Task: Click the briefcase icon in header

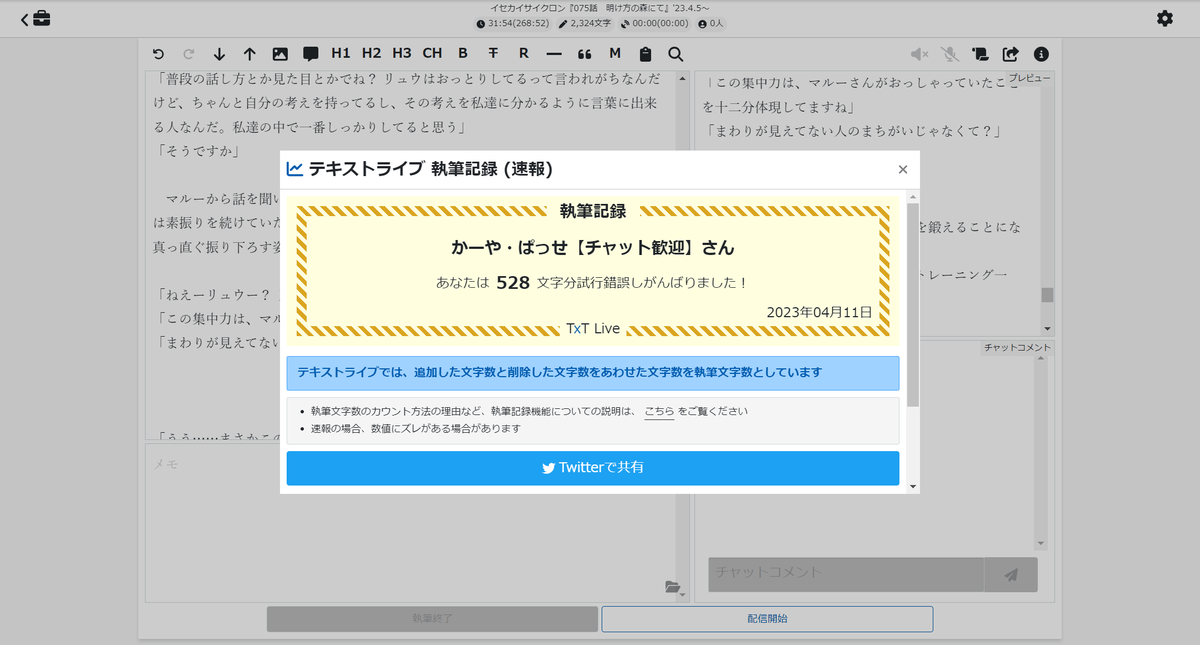Action: pos(42,18)
